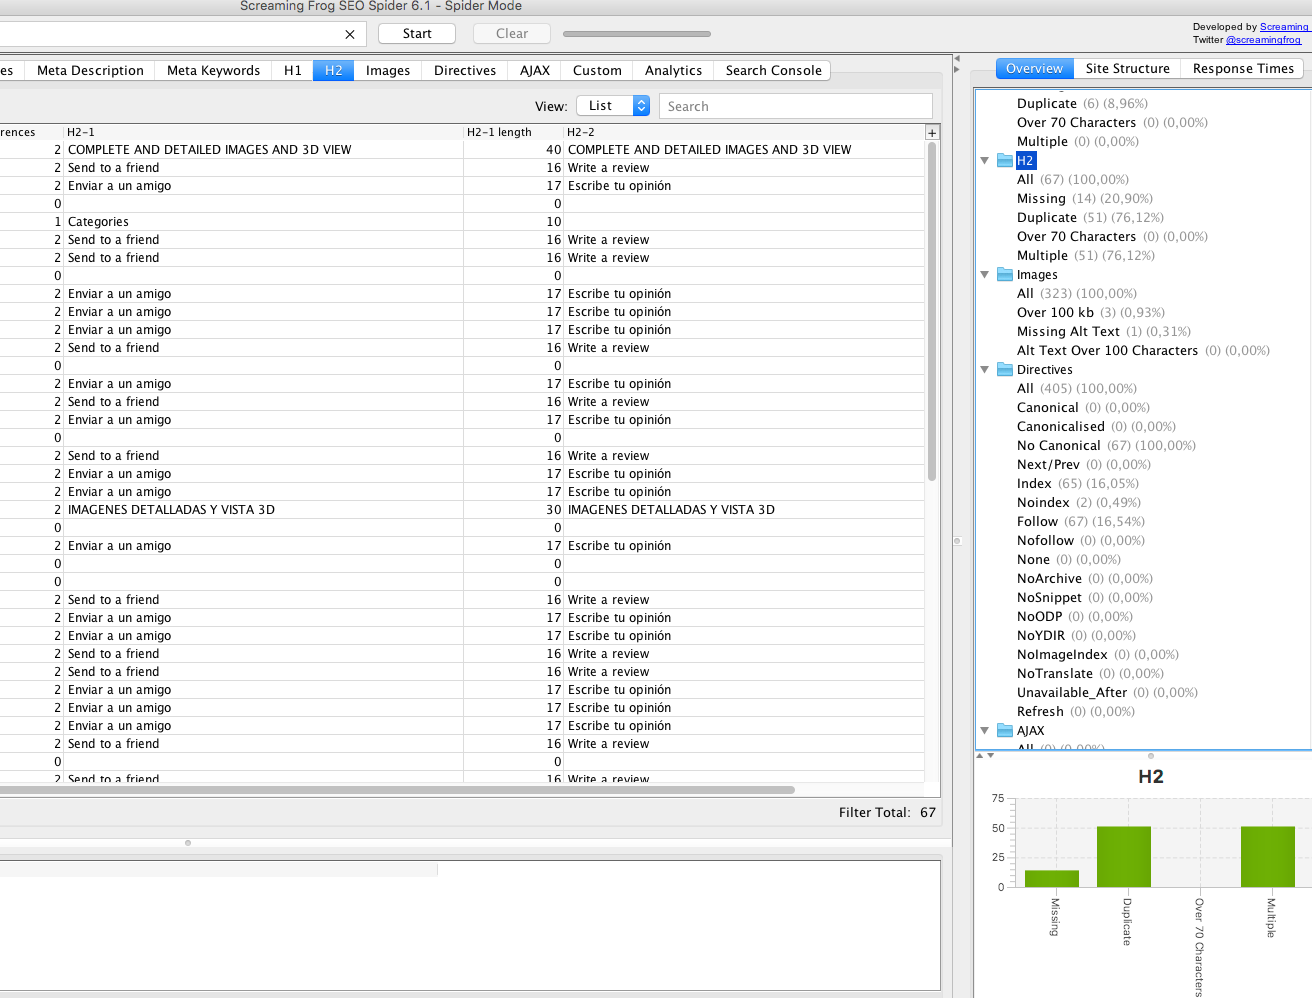Sort by the H2-1 length column header

pyautogui.click(x=513, y=132)
